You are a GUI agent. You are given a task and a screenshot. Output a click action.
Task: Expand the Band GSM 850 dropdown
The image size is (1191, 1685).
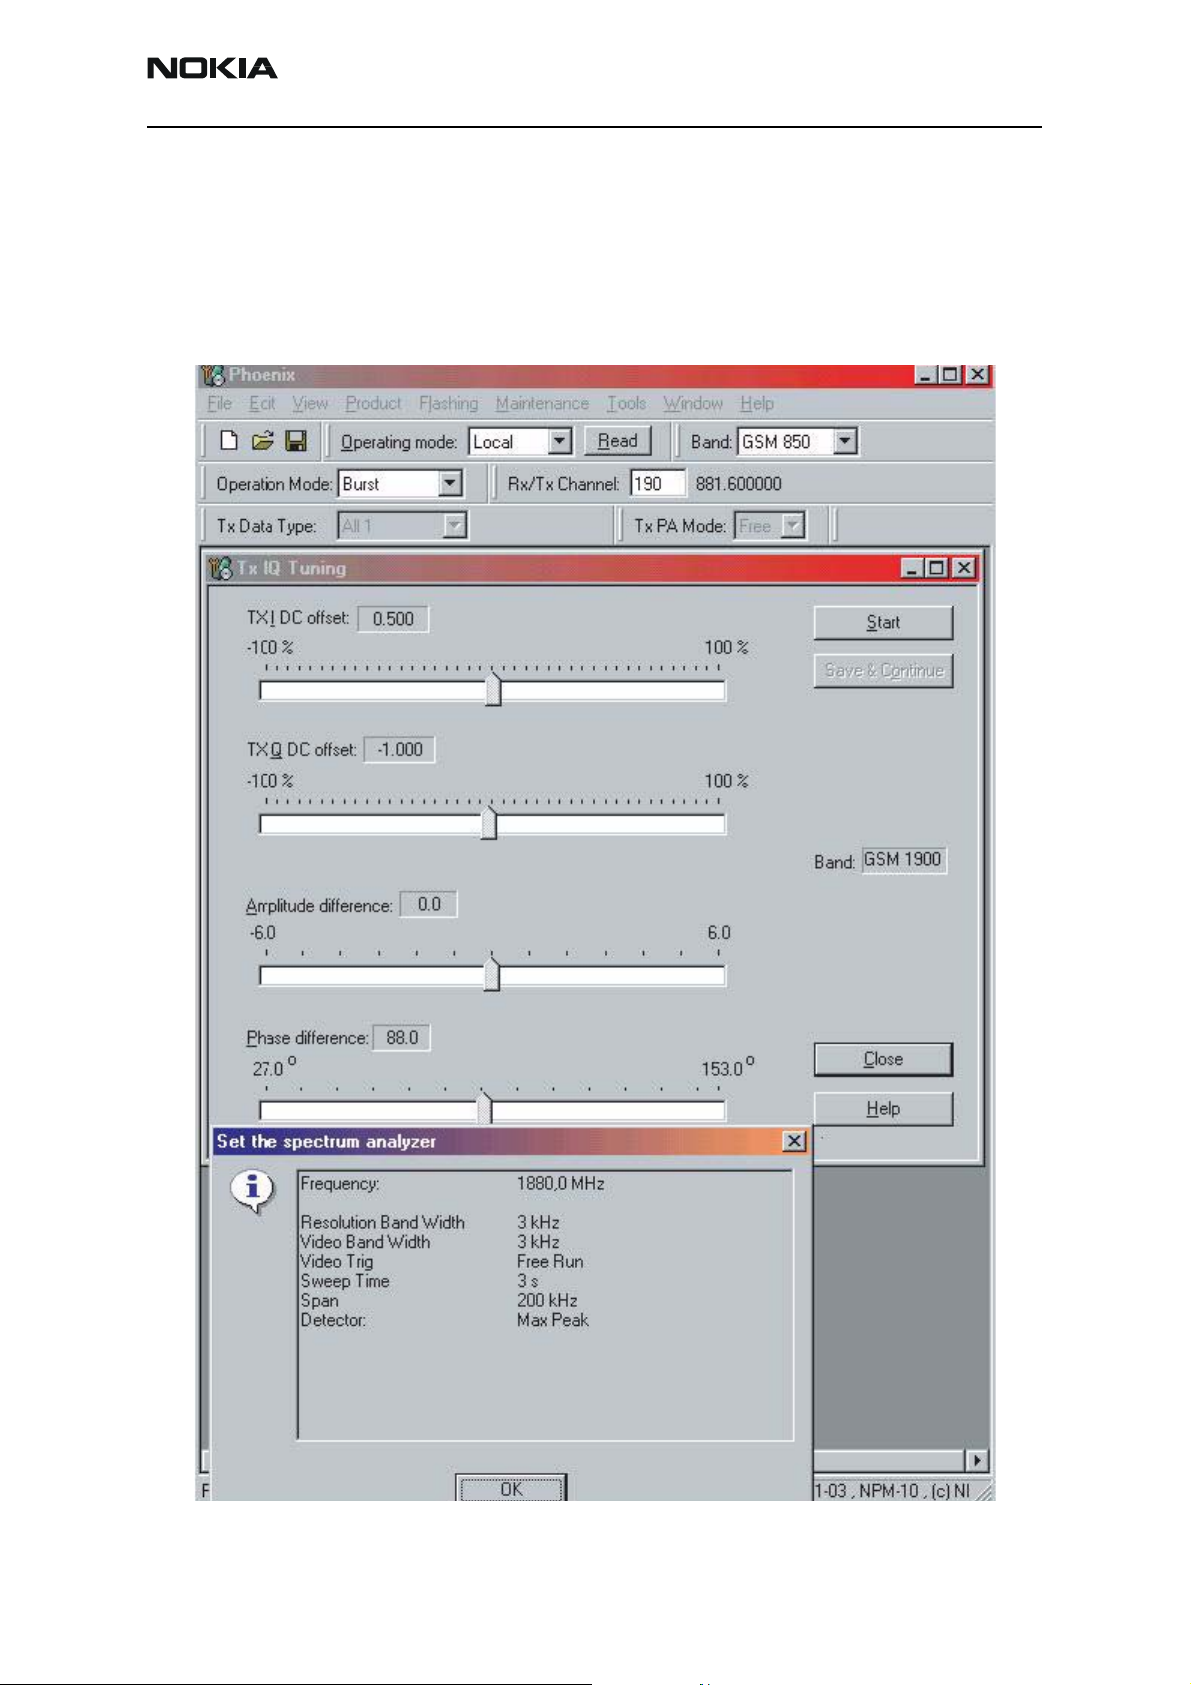[x=846, y=441]
